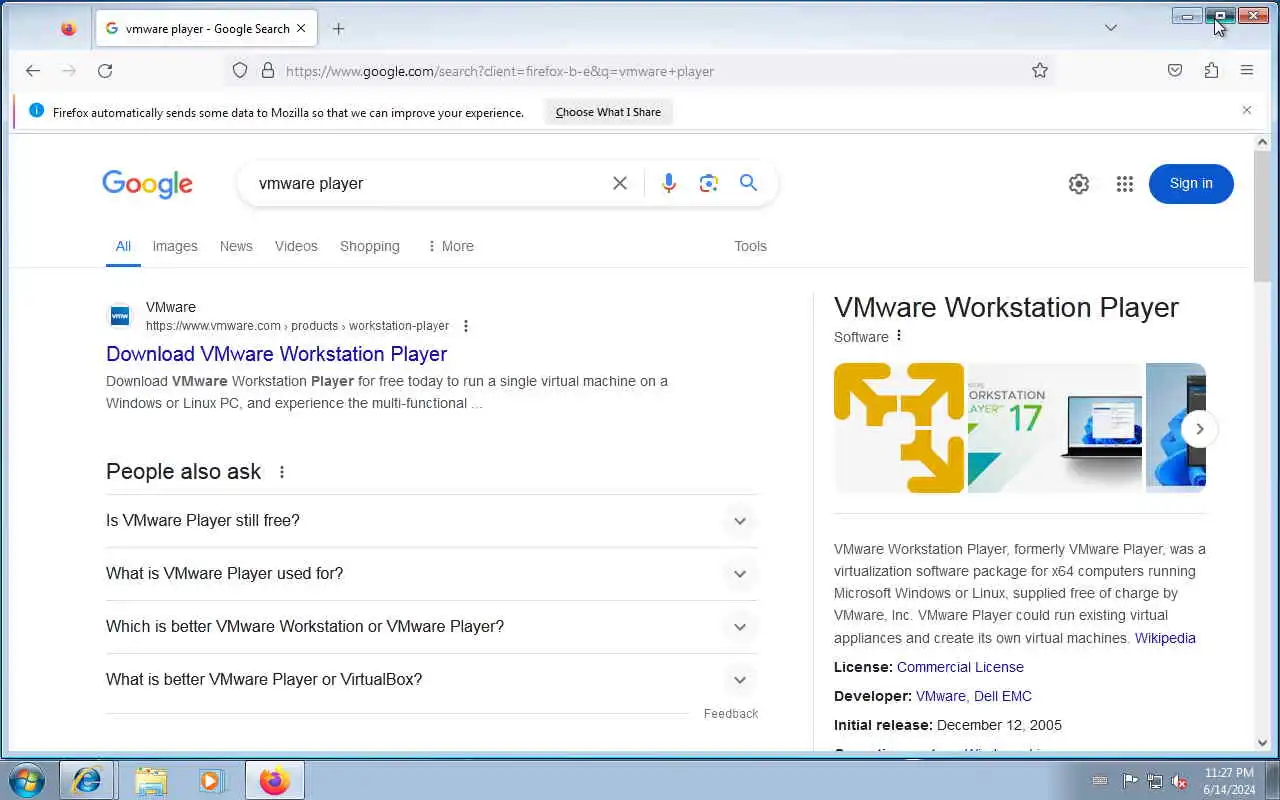This screenshot has height=800, width=1280.
Task: Open the search Tools option
Action: [750, 246]
